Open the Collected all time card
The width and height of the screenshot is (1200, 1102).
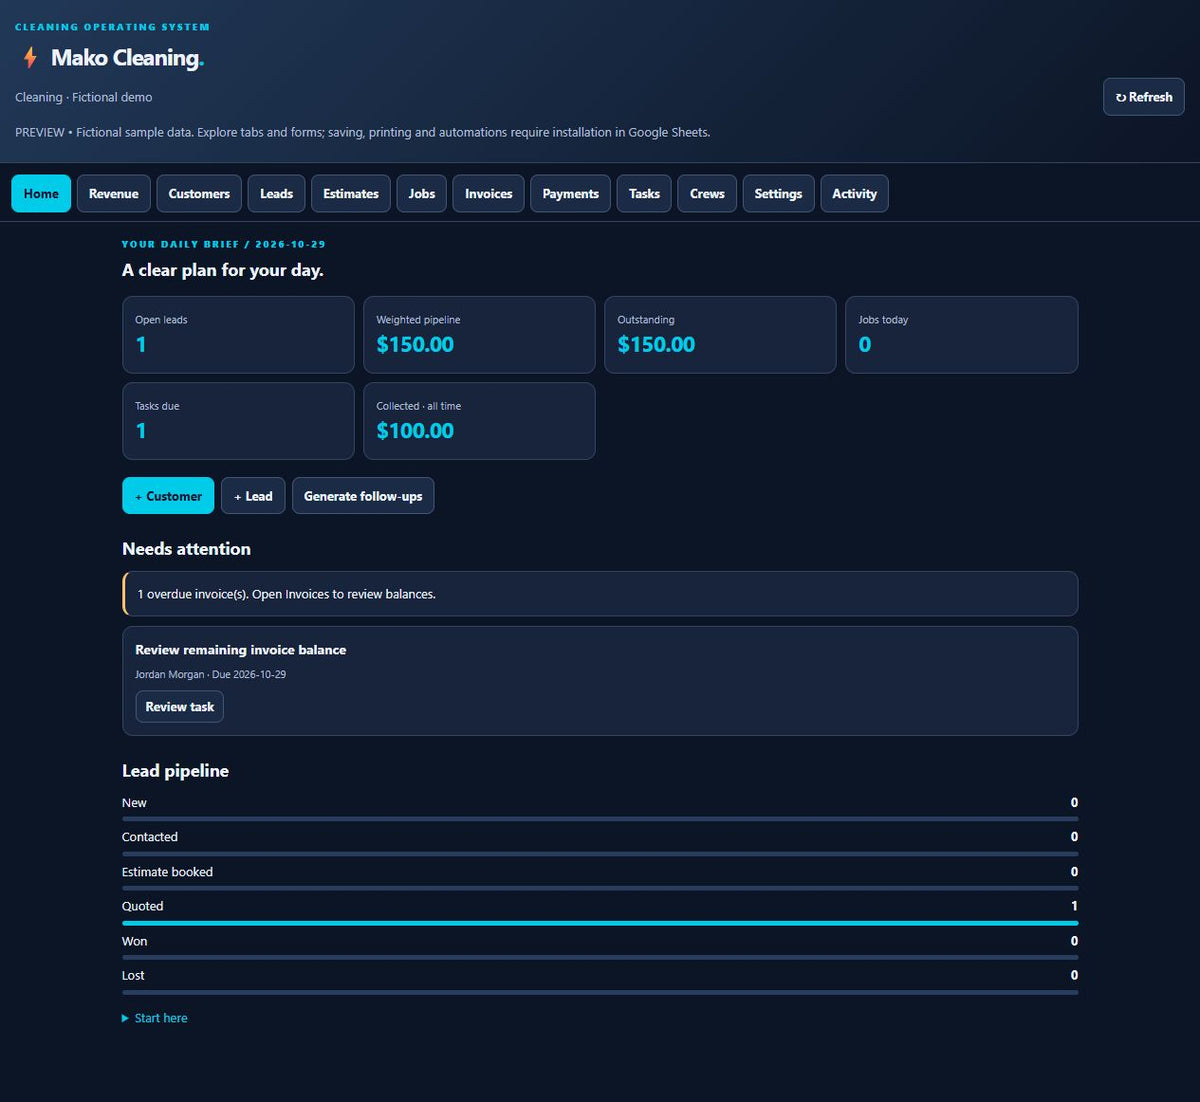click(479, 421)
